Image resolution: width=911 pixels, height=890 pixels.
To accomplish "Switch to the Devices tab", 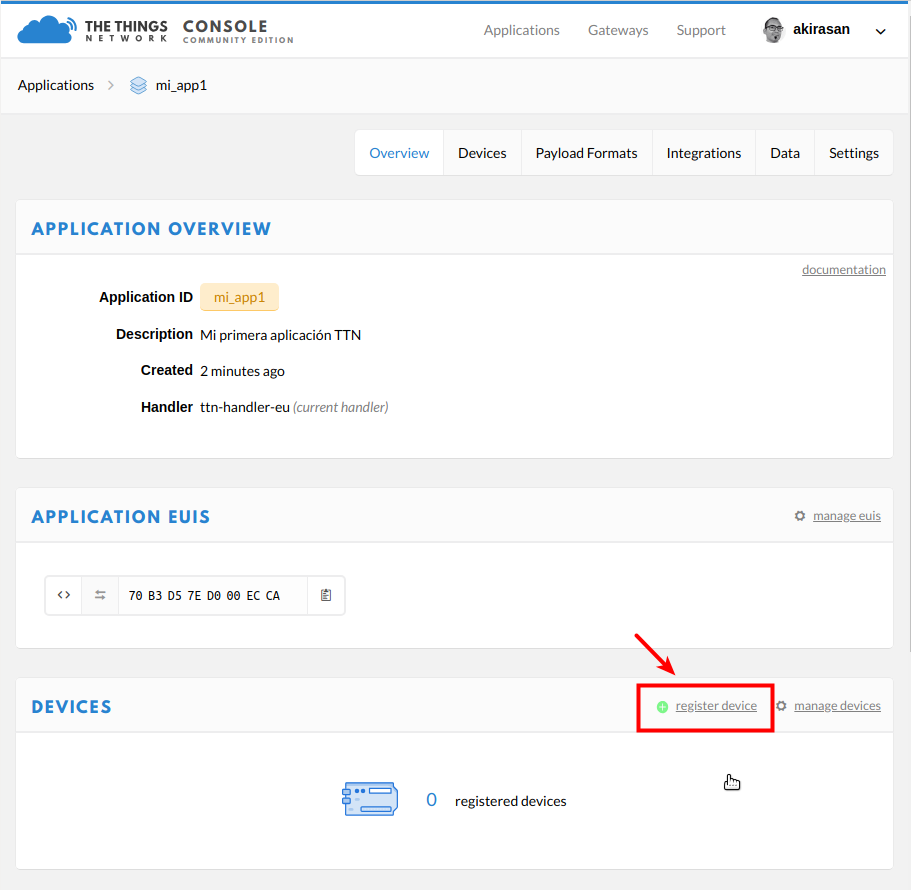I will pos(482,153).
